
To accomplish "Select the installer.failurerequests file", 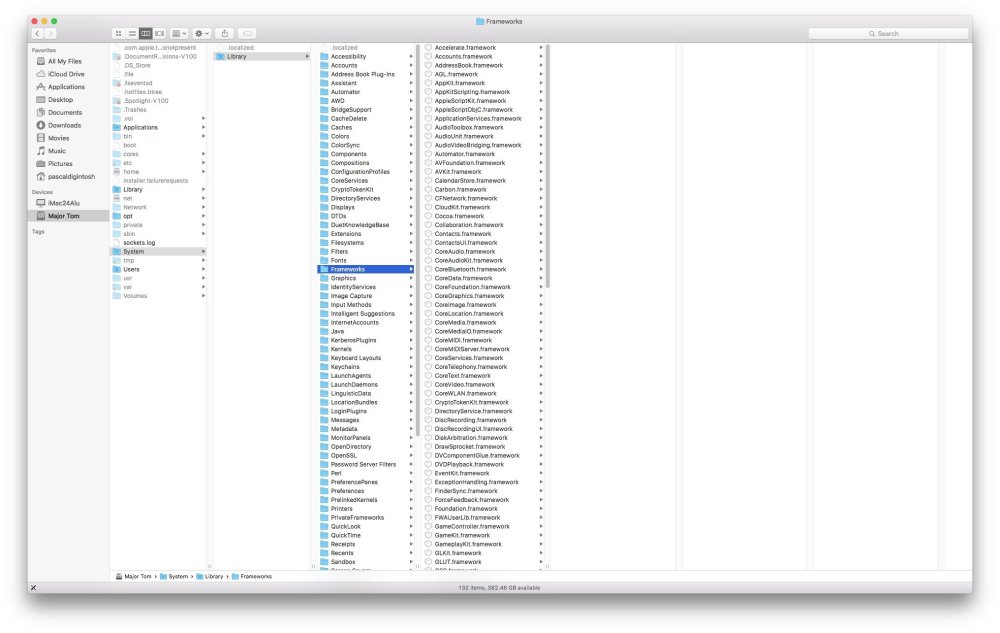I will tap(158, 180).
